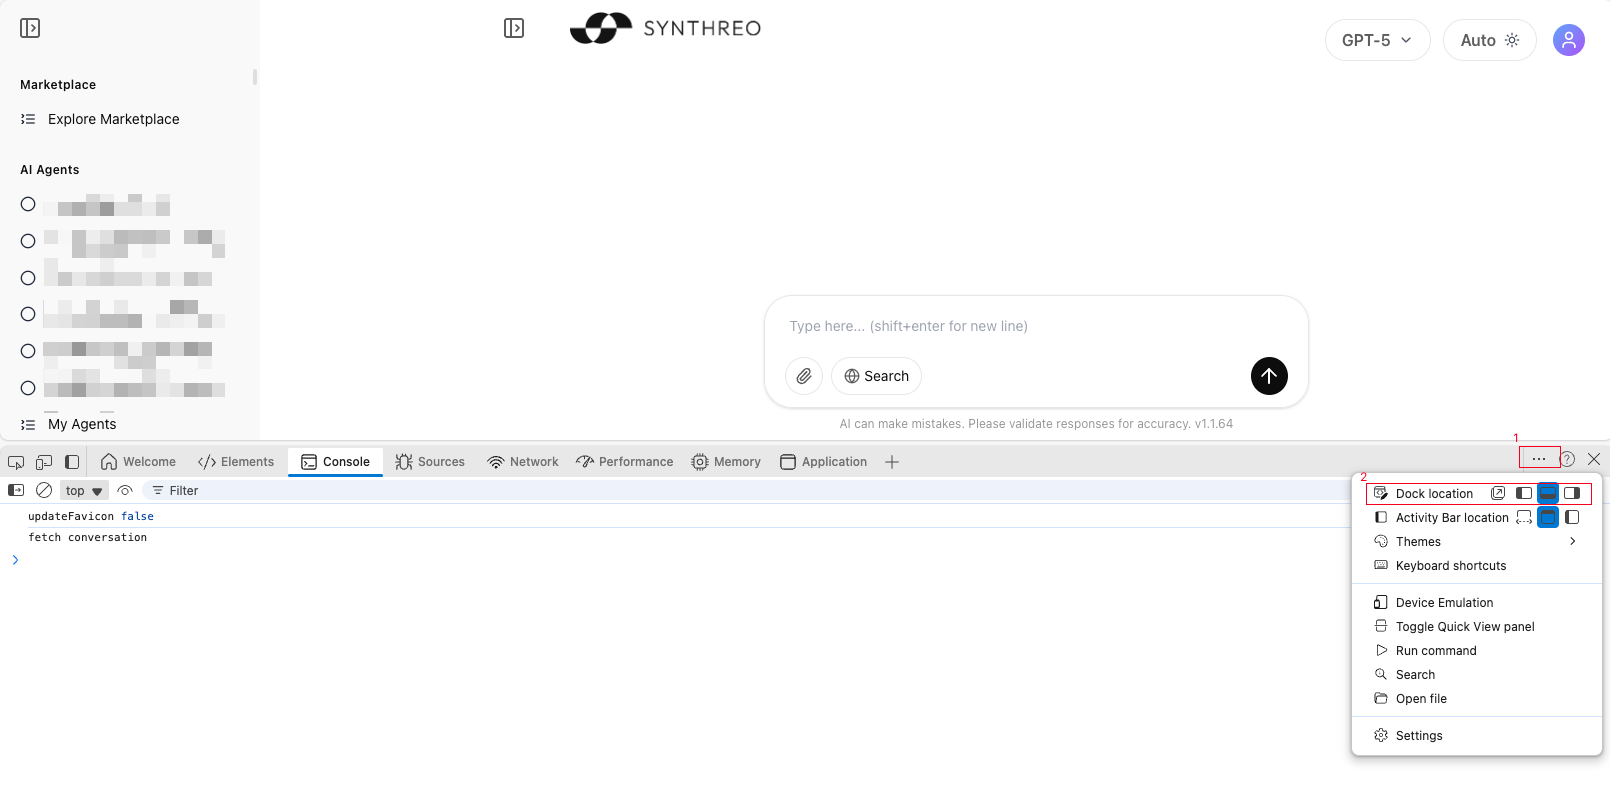The height and width of the screenshot is (789, 1610).
Task: Toggle the Auto theme mode button
Action: point(1489,40)
